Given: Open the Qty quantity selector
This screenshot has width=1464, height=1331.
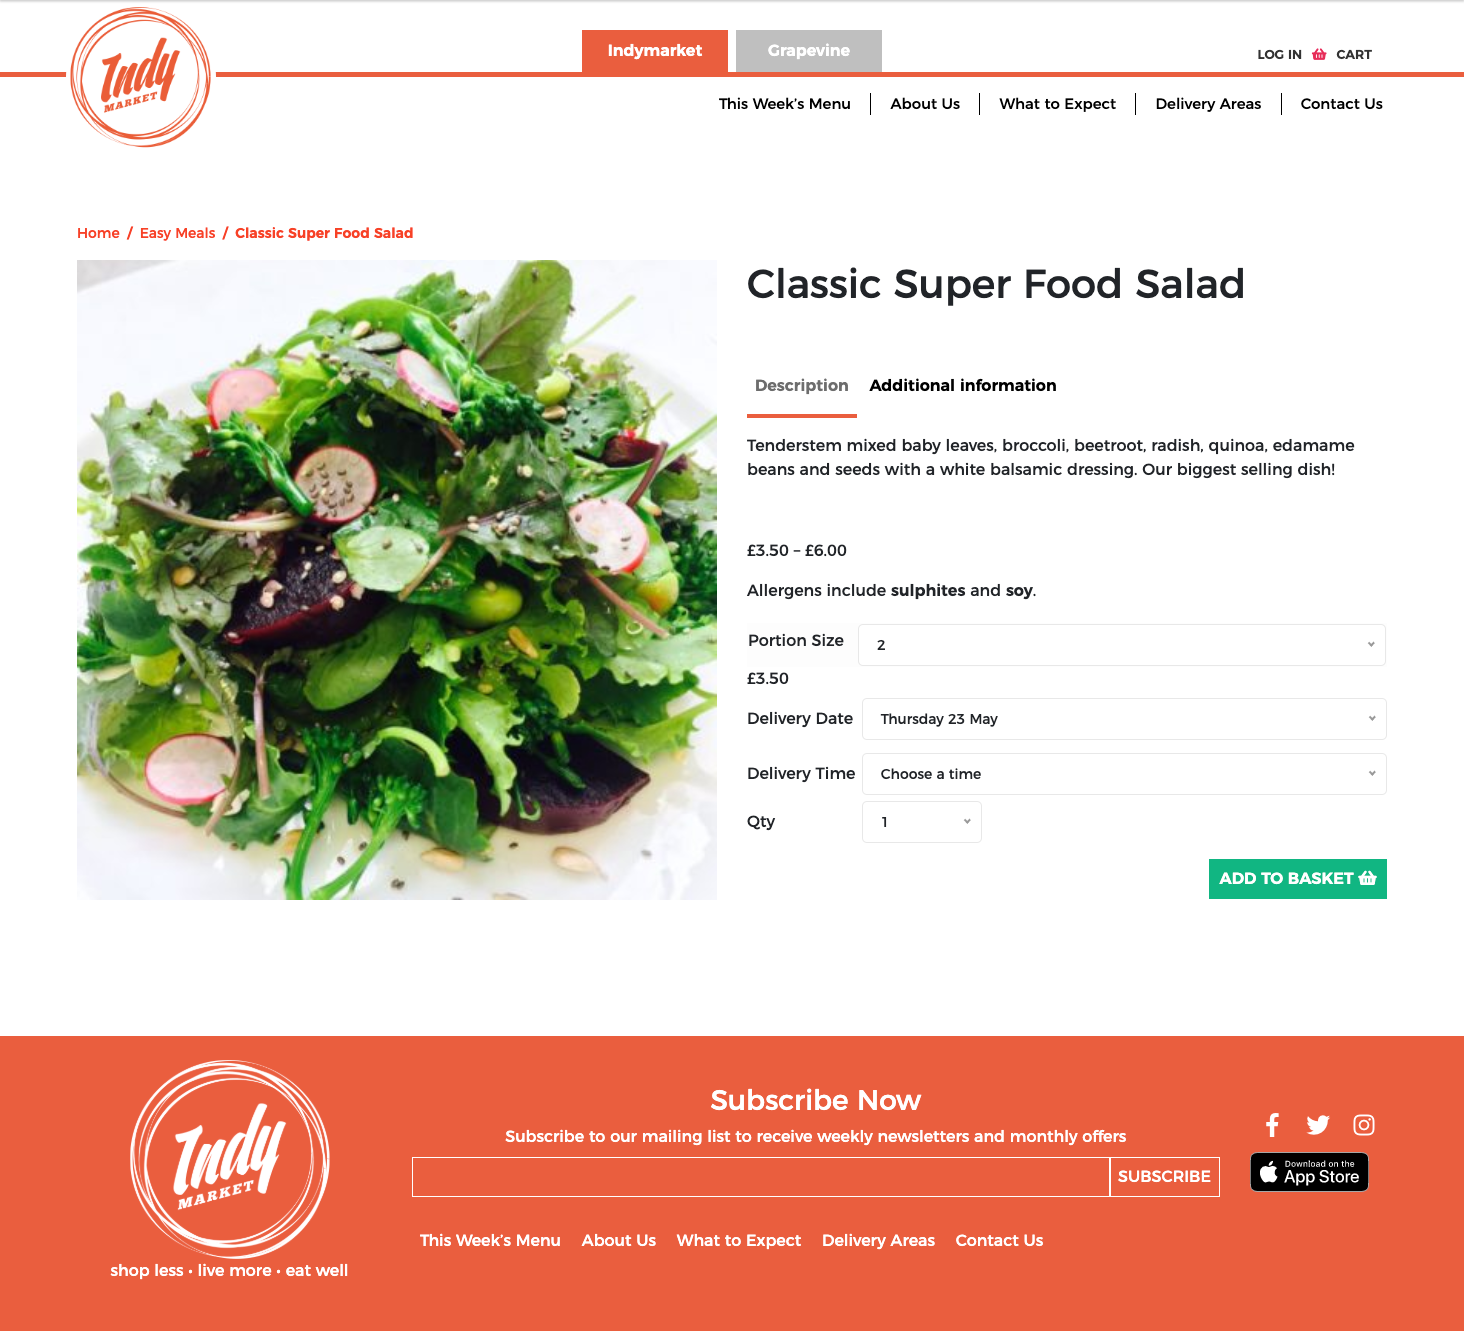Looking at the screenshot, I should [921, 822].
